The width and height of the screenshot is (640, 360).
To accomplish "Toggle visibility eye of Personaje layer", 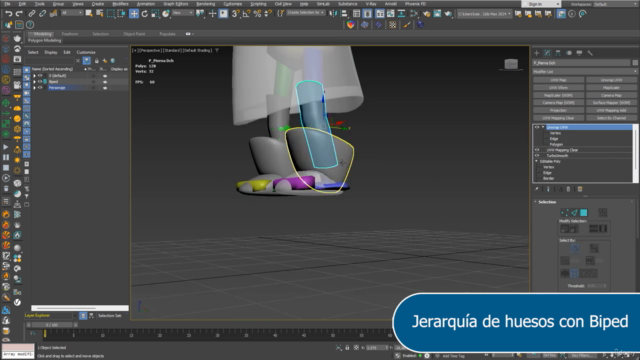I will click(x=40, y=88).
